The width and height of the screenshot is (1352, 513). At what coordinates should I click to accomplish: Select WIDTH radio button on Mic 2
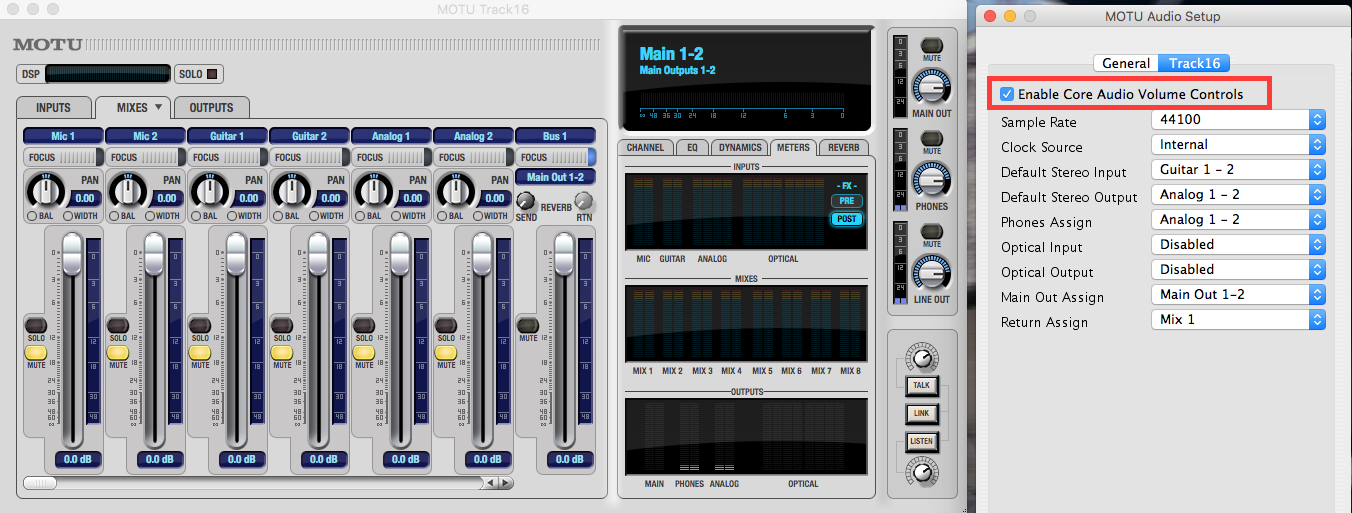click(150, 216)
